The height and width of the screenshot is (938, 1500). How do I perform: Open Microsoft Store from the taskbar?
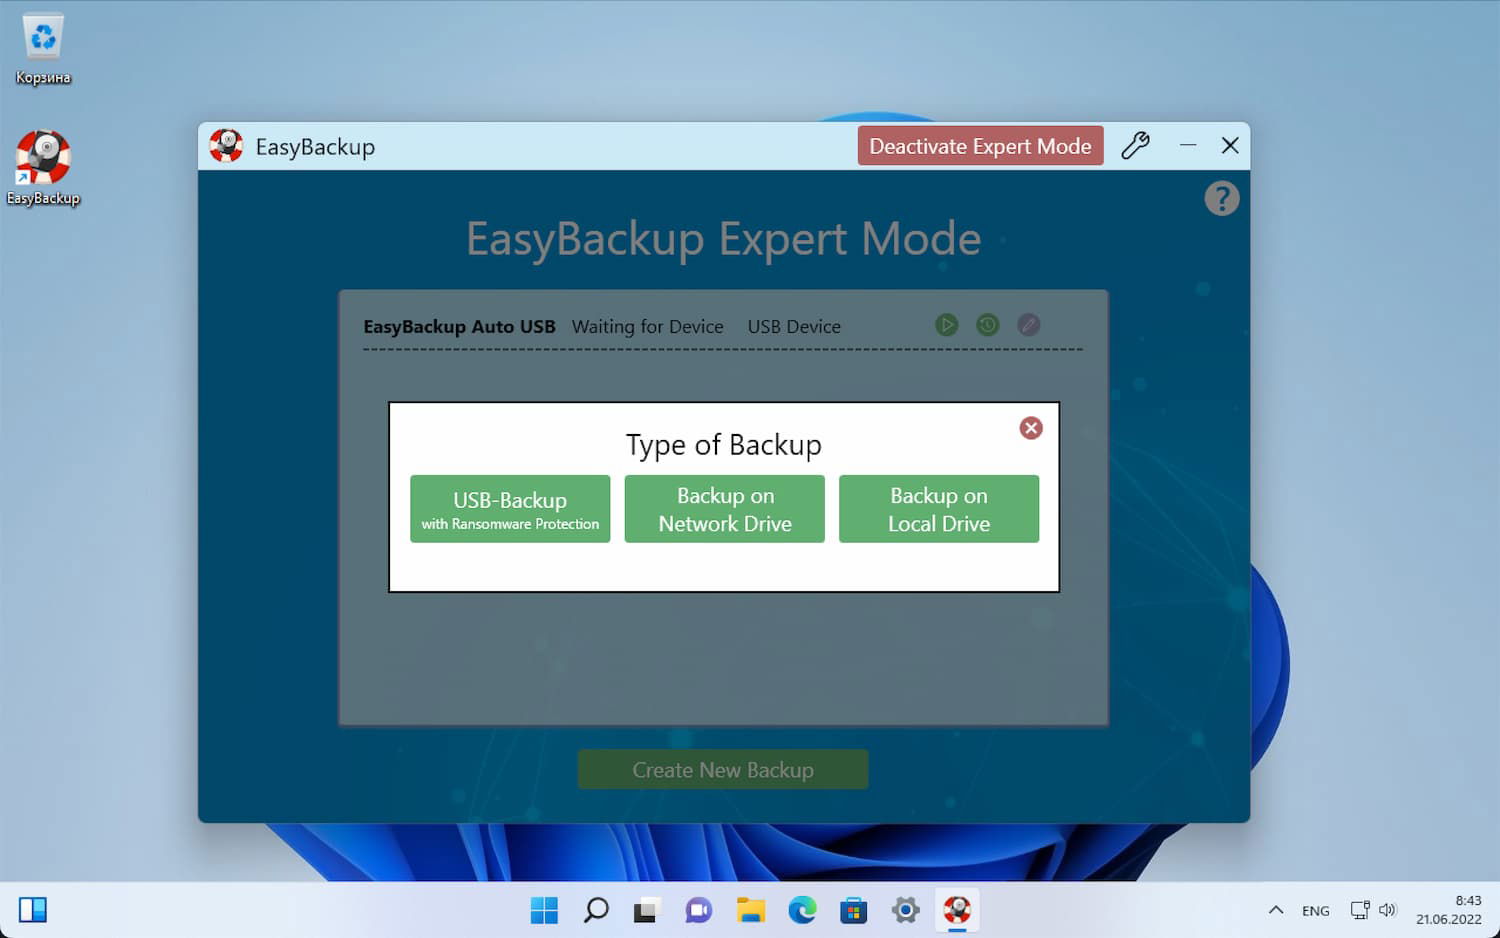coord(854,910)
